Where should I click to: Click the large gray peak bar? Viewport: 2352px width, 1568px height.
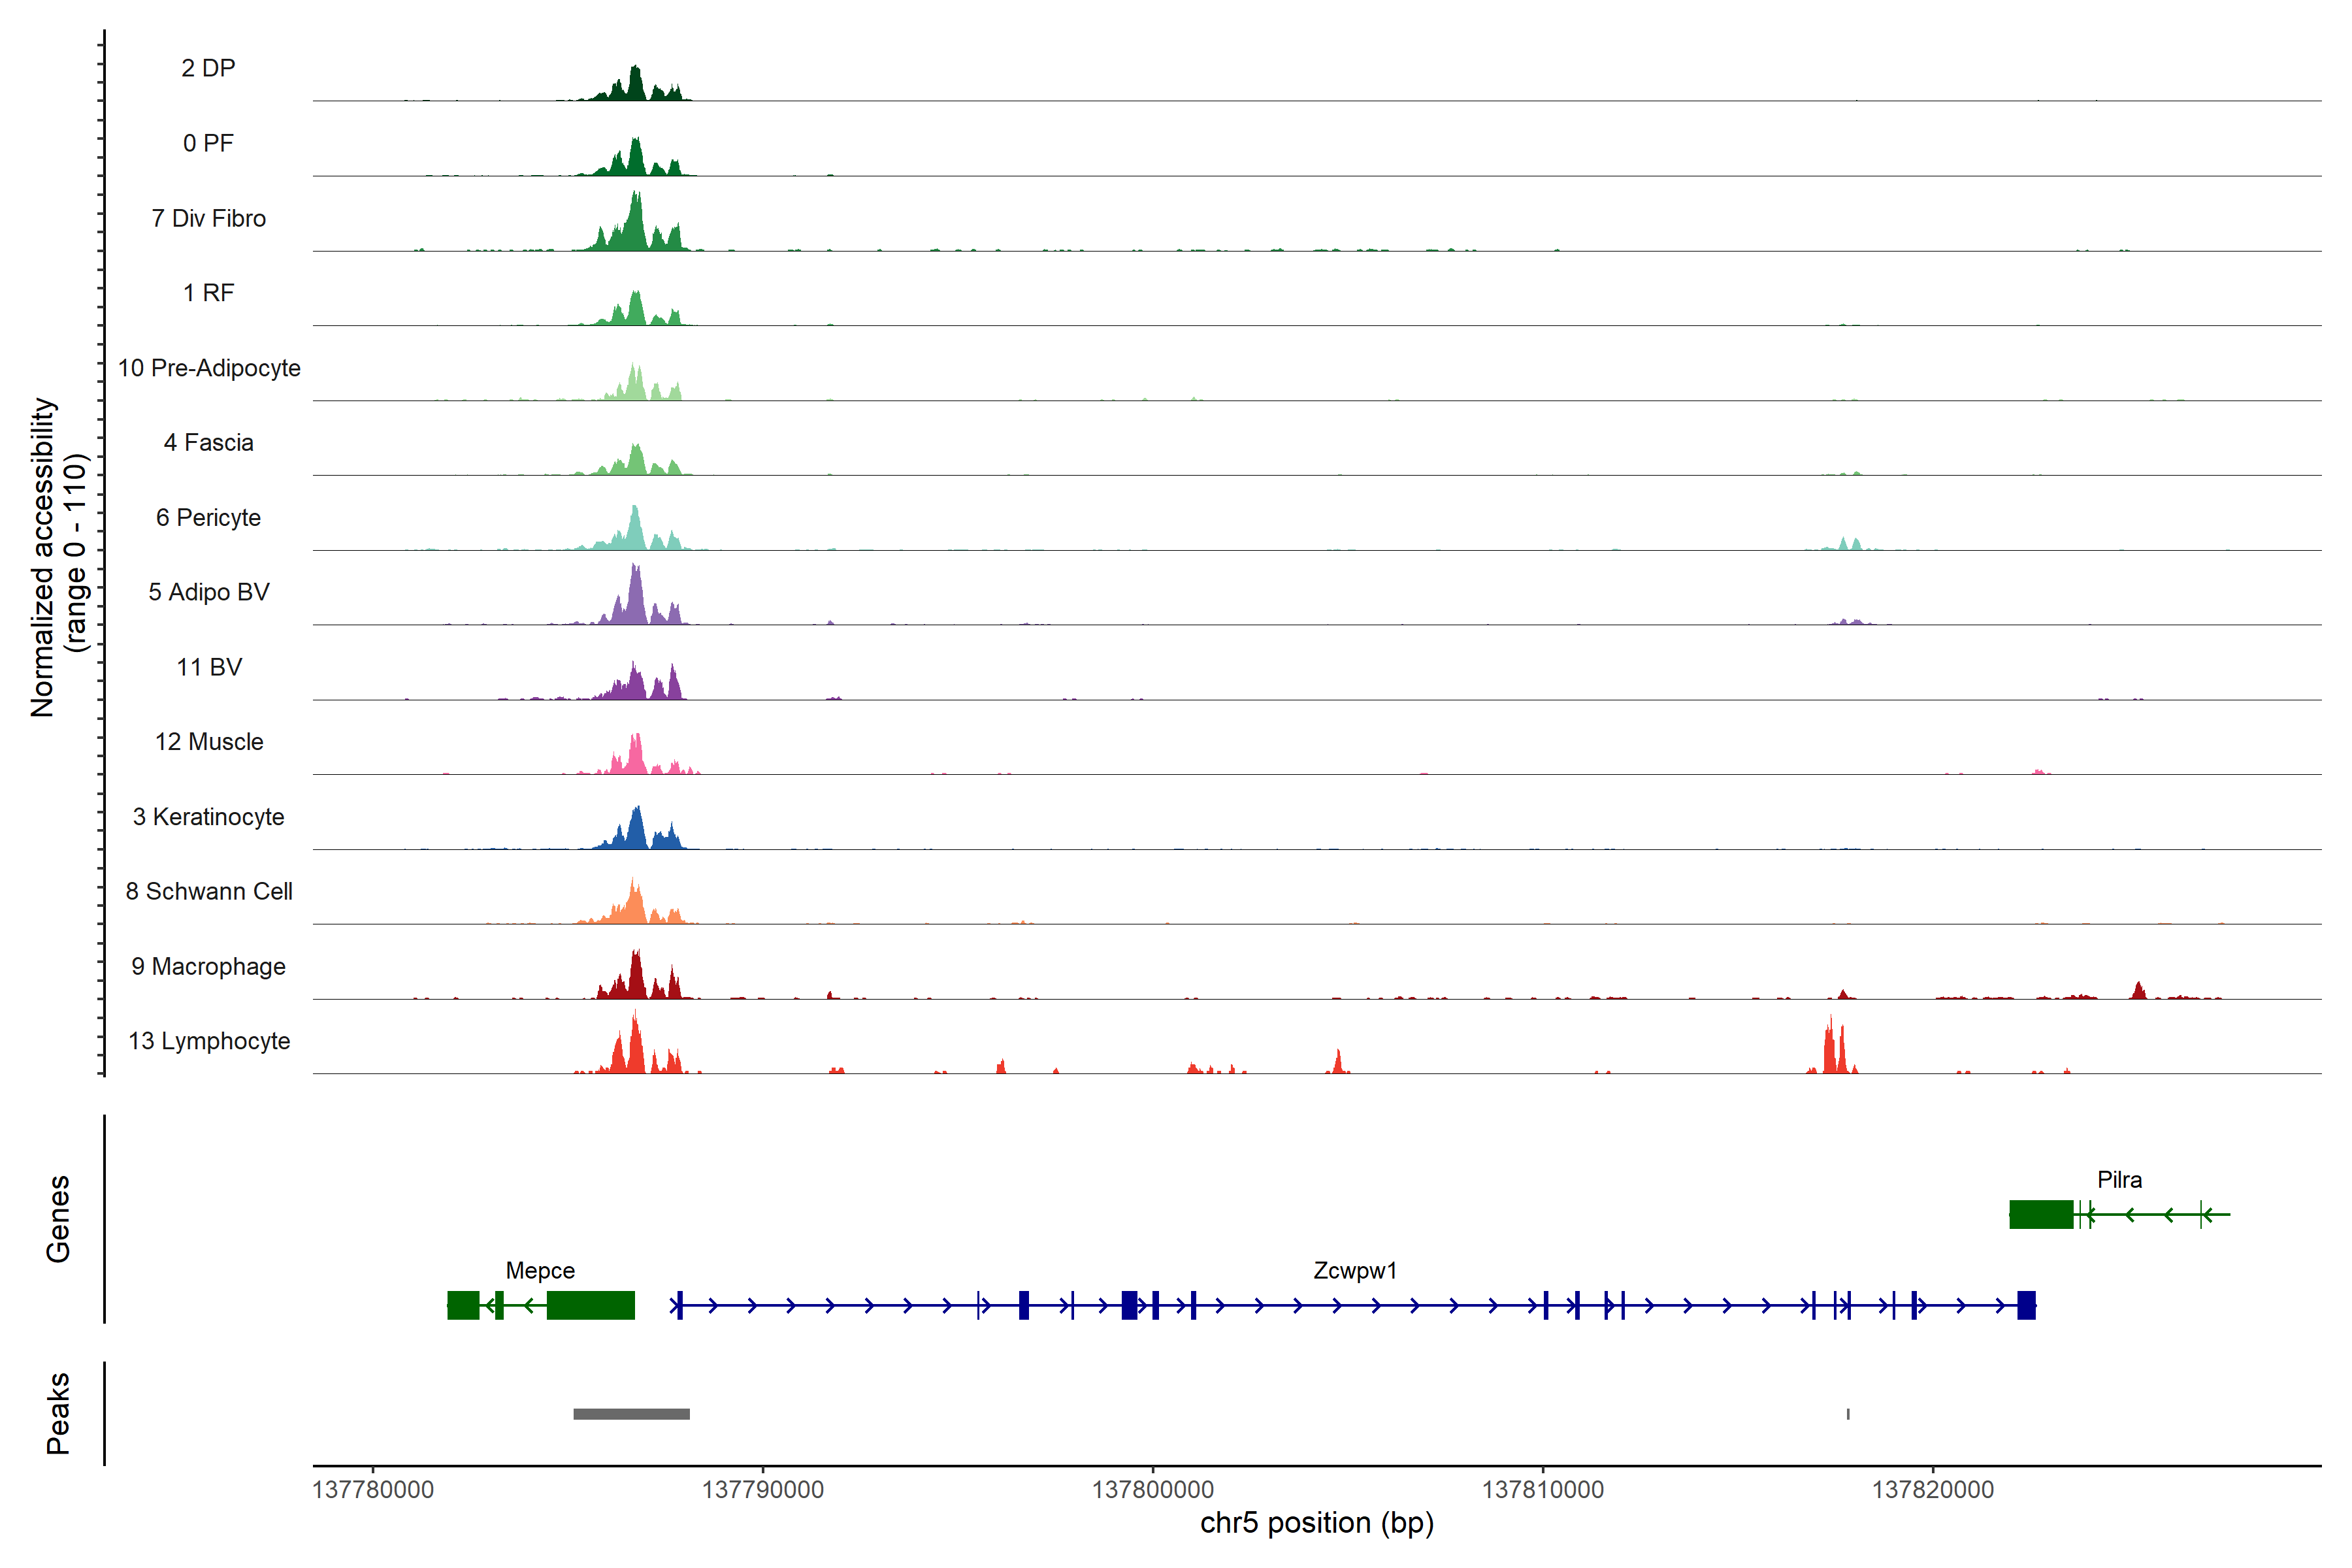click(631, 1414)
